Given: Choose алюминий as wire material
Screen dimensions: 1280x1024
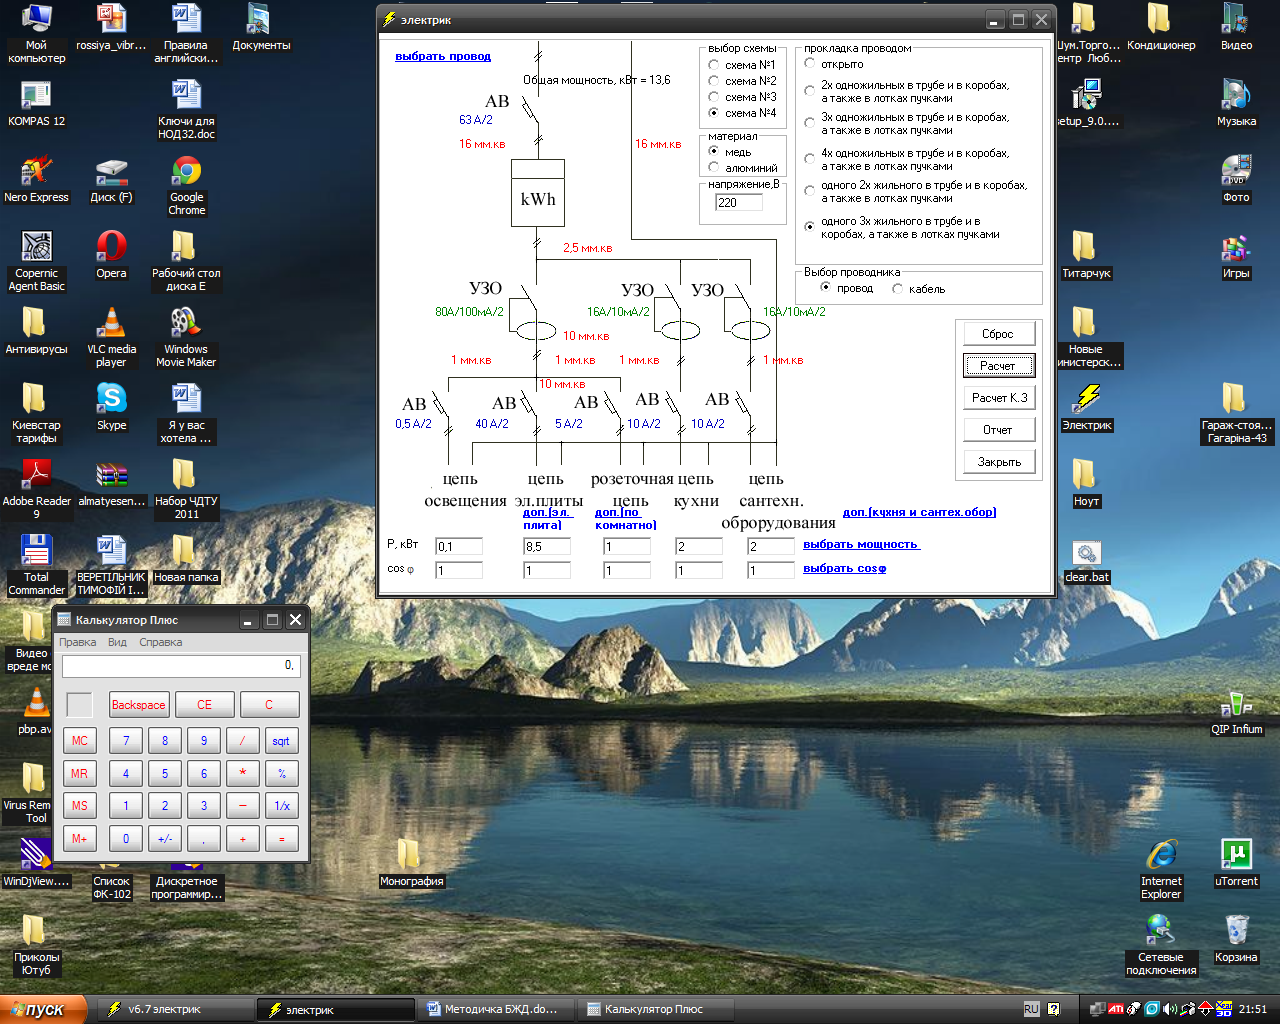Looking at the screenshot, I should [x=714, y=168].
